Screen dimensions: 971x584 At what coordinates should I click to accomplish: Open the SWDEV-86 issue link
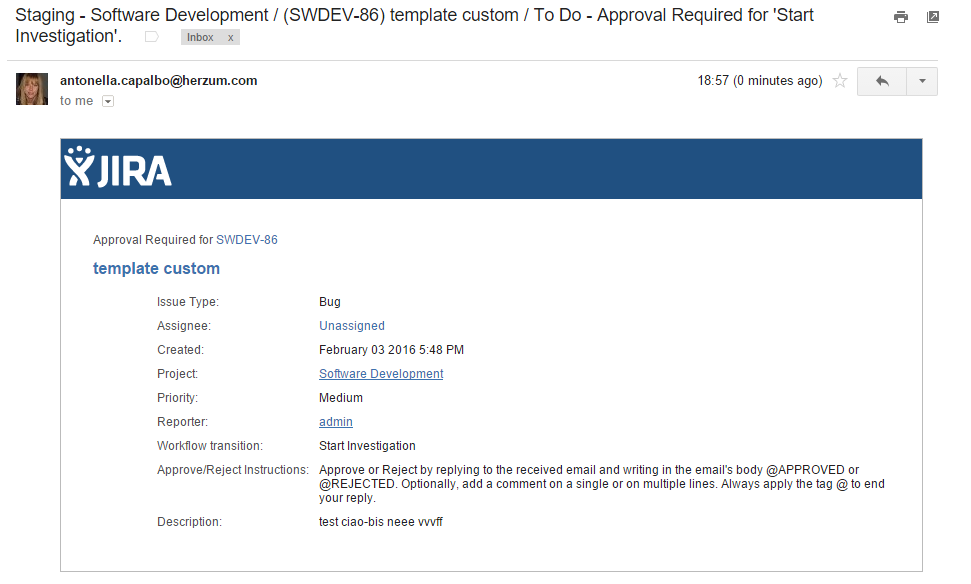point(247,240)
